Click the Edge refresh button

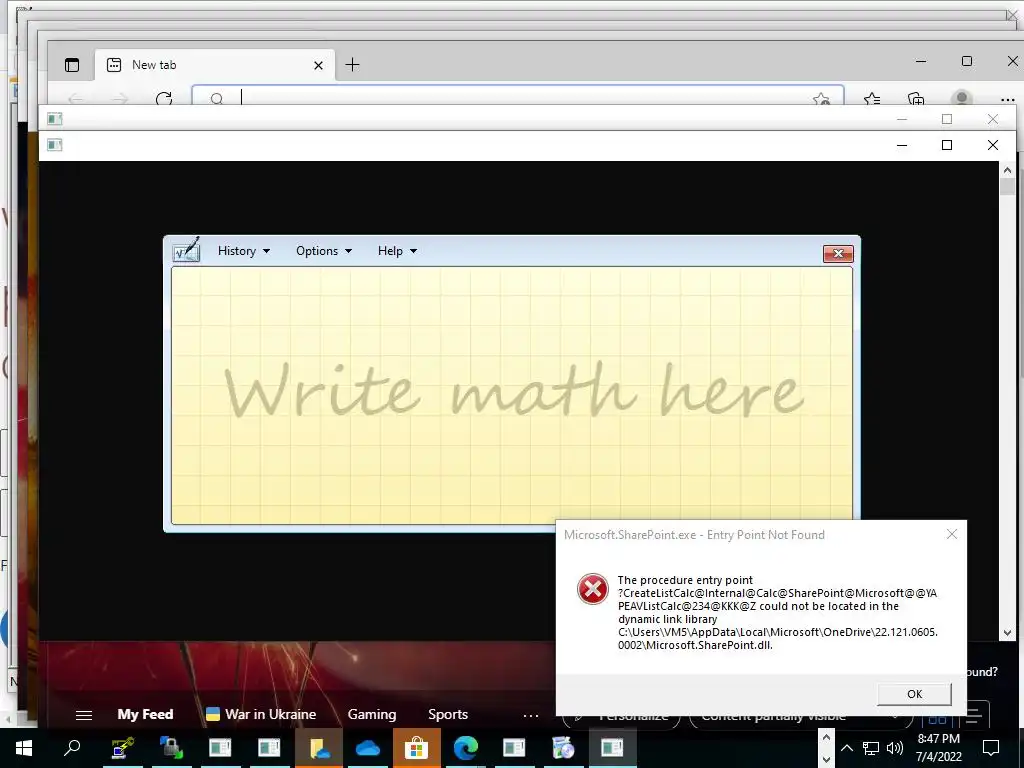[164, 99]
